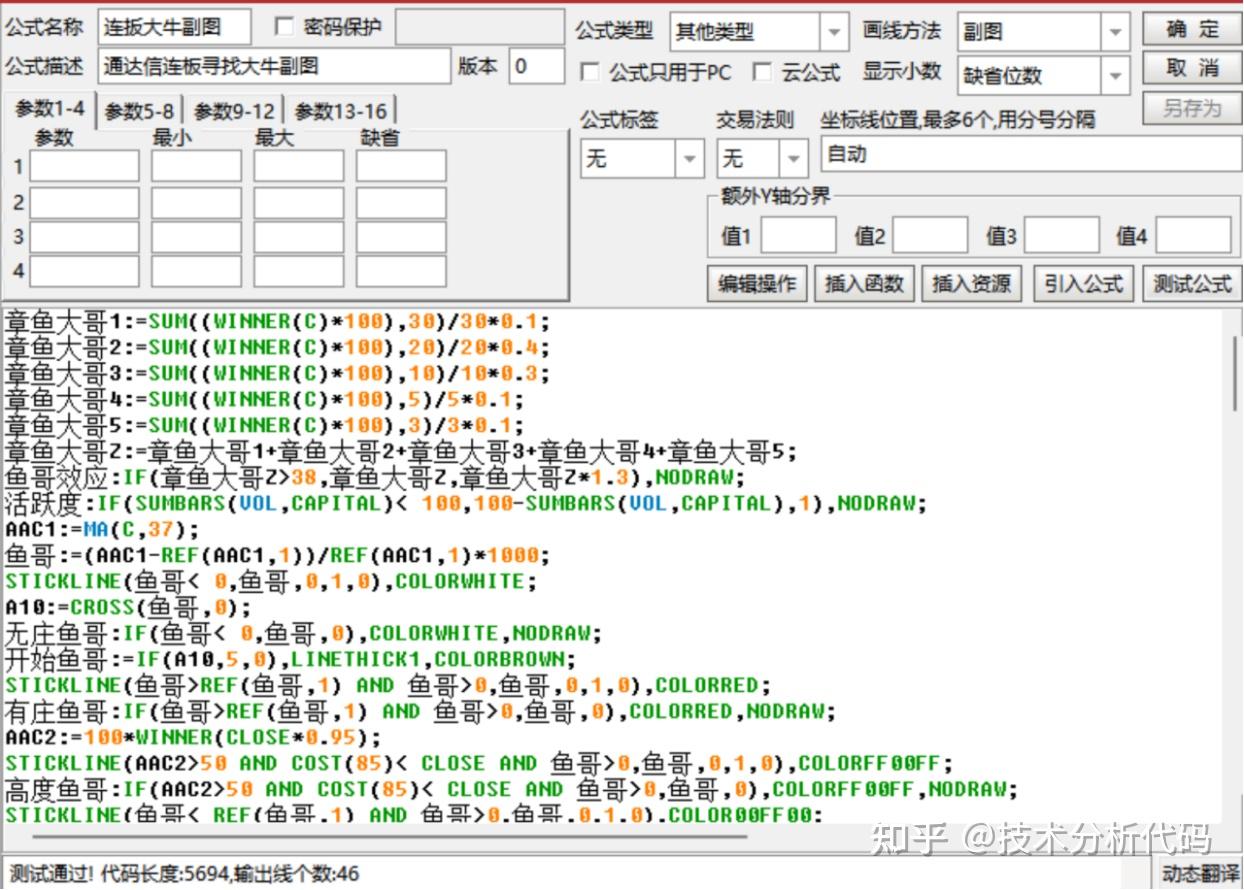
Task: Click the 值3 input box
Action: [x=1062, y=236]
